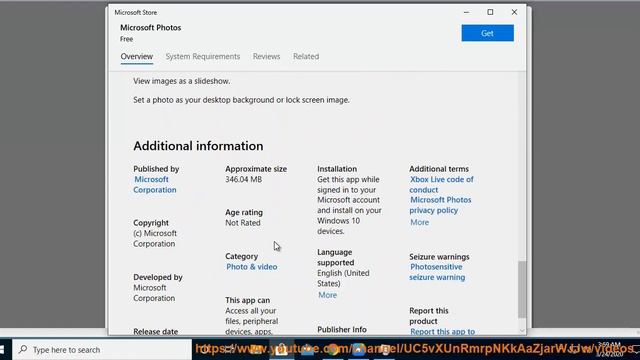Click the 'View images as a slideshow.' line
The height and width of the screenshot is (360, 640).
182,81
